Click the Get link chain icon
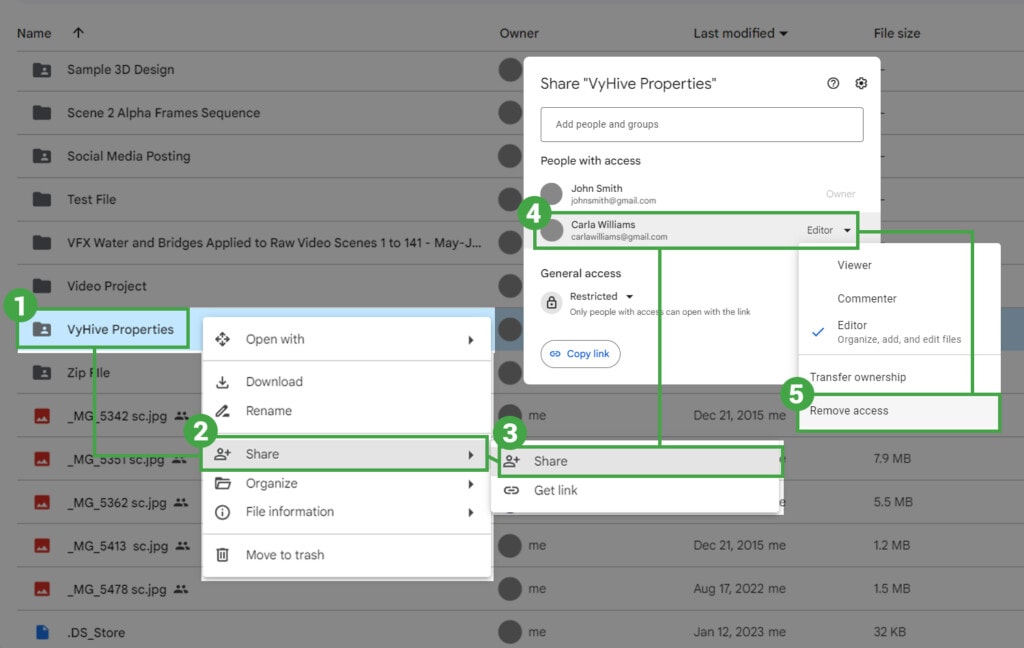The height and width of the screenshot is (648, 1024). tap(514, 490)
